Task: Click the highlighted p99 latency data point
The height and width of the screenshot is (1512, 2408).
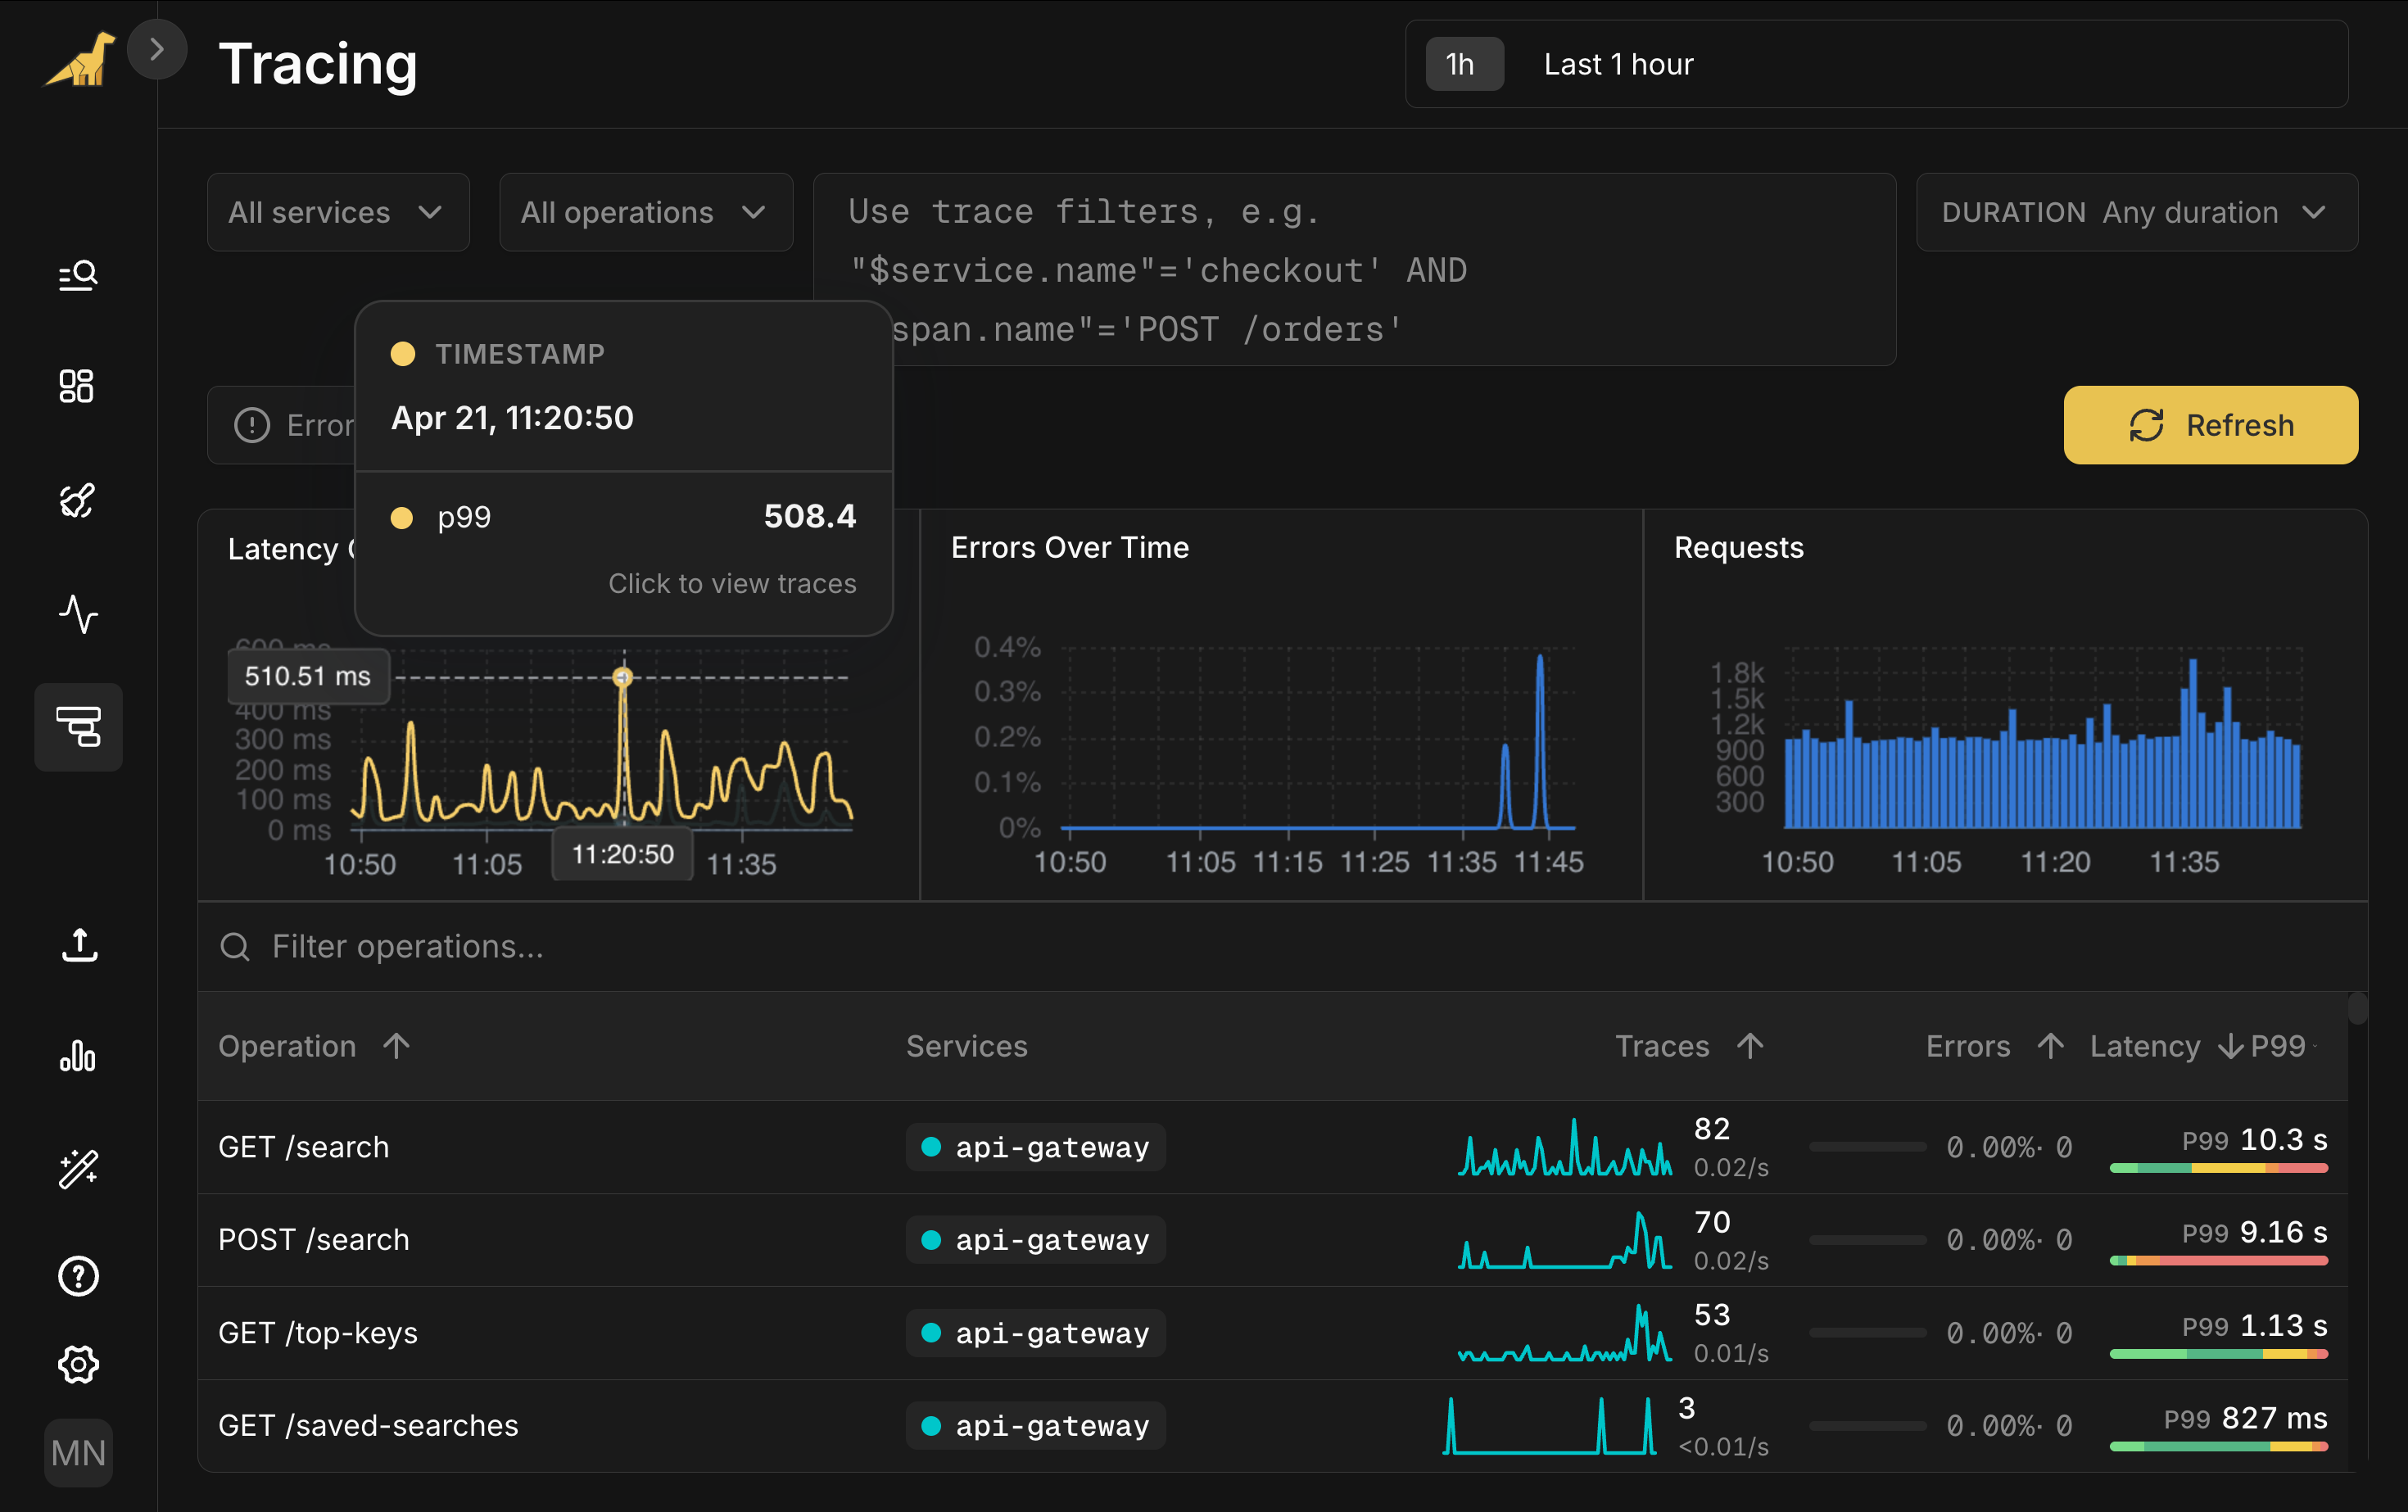Action: click(x=623, y=678)
